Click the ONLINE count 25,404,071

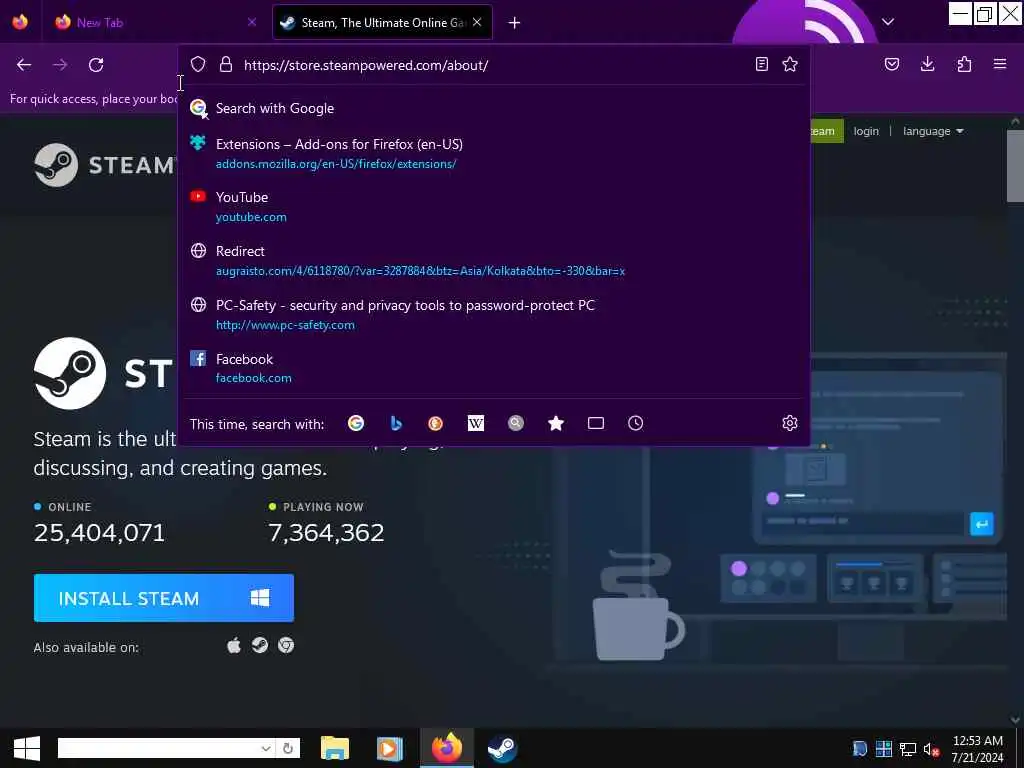99,533
